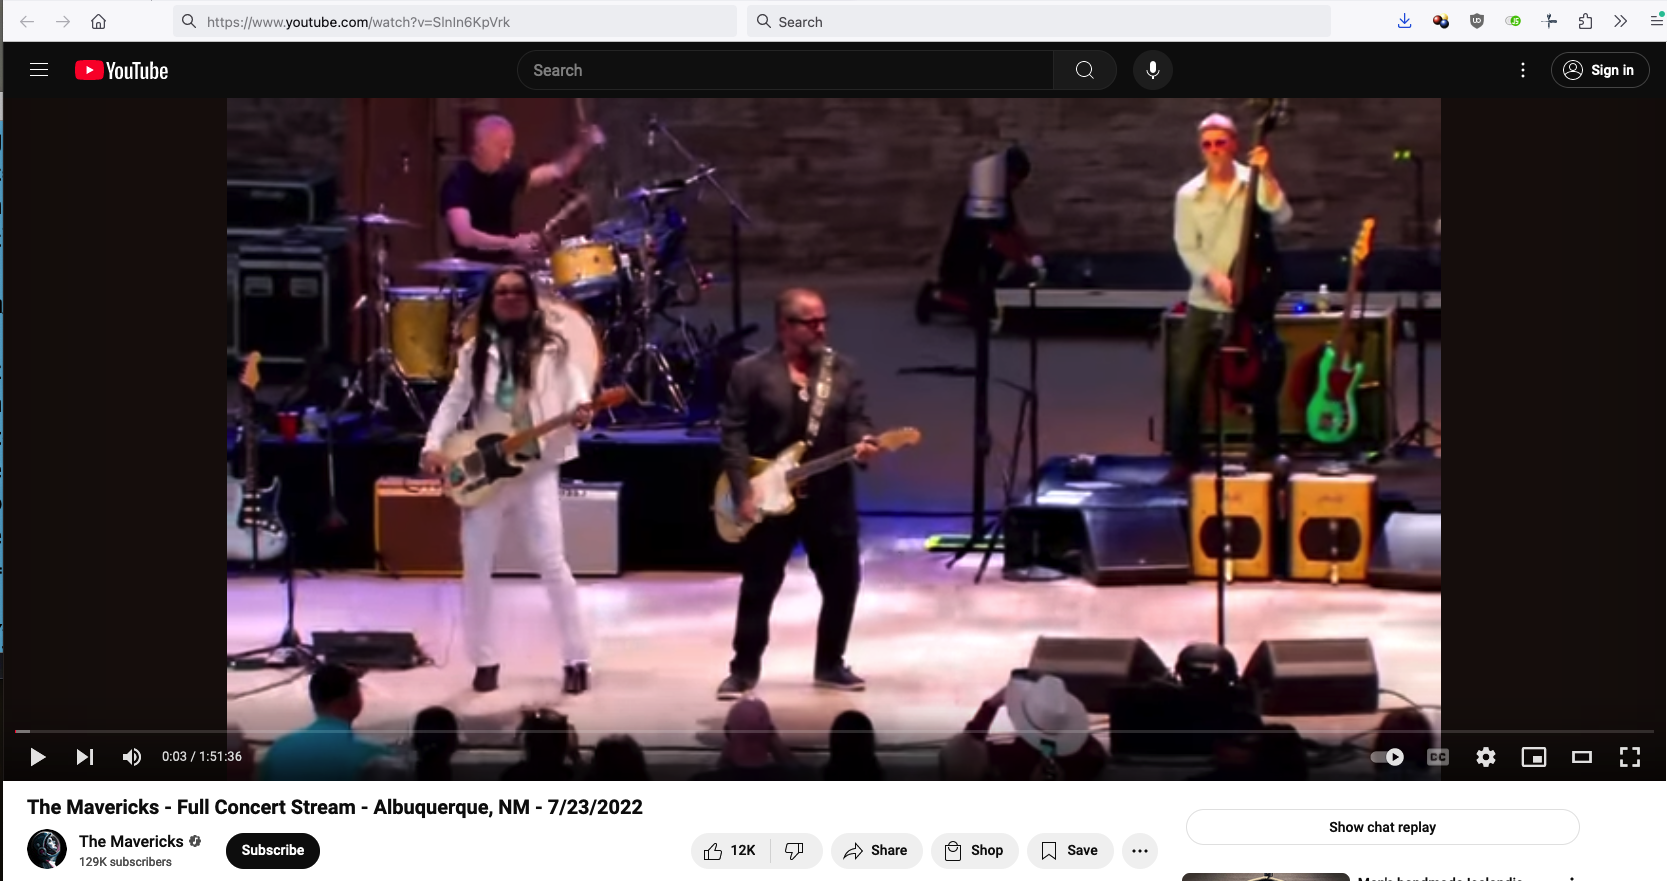Open the sparkle plus toolbar icon
Screen dimensions: 1667x881
coord(1550,21)
